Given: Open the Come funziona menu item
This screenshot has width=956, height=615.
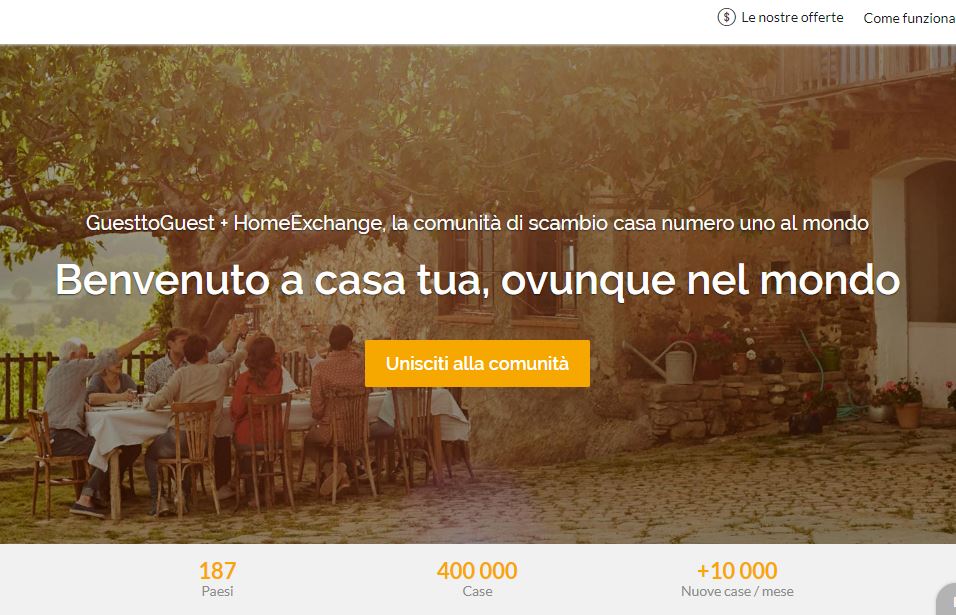Looking at the screenshot, I should [909, 18].
